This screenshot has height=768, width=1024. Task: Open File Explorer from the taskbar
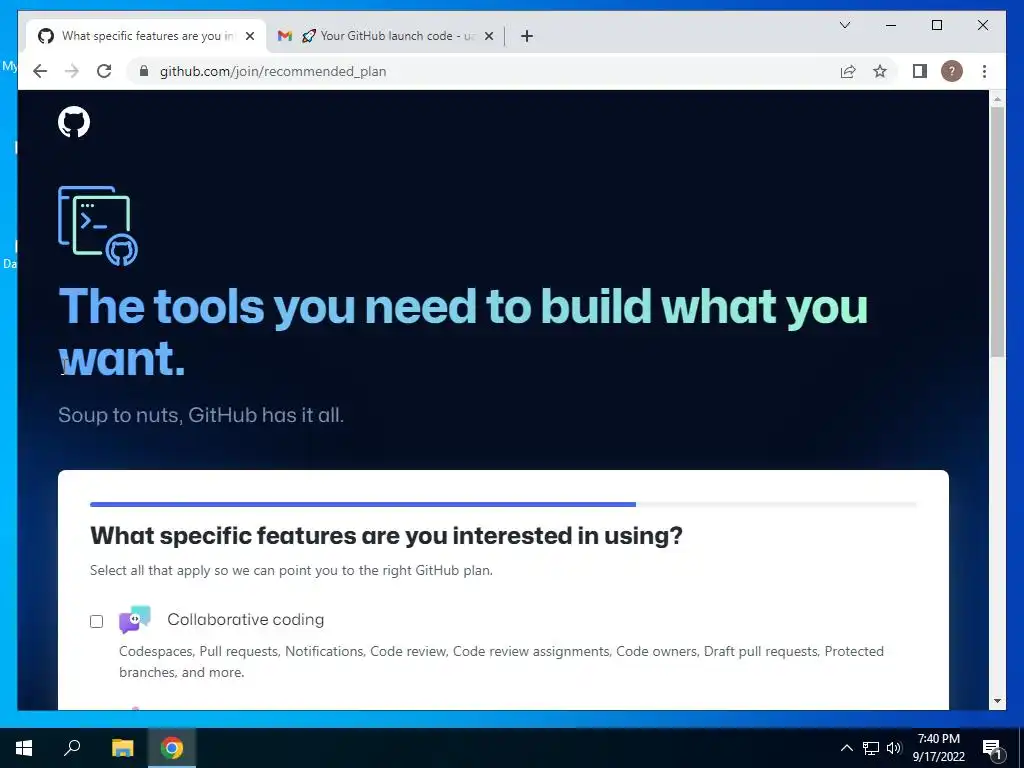(x=122, y=748)
